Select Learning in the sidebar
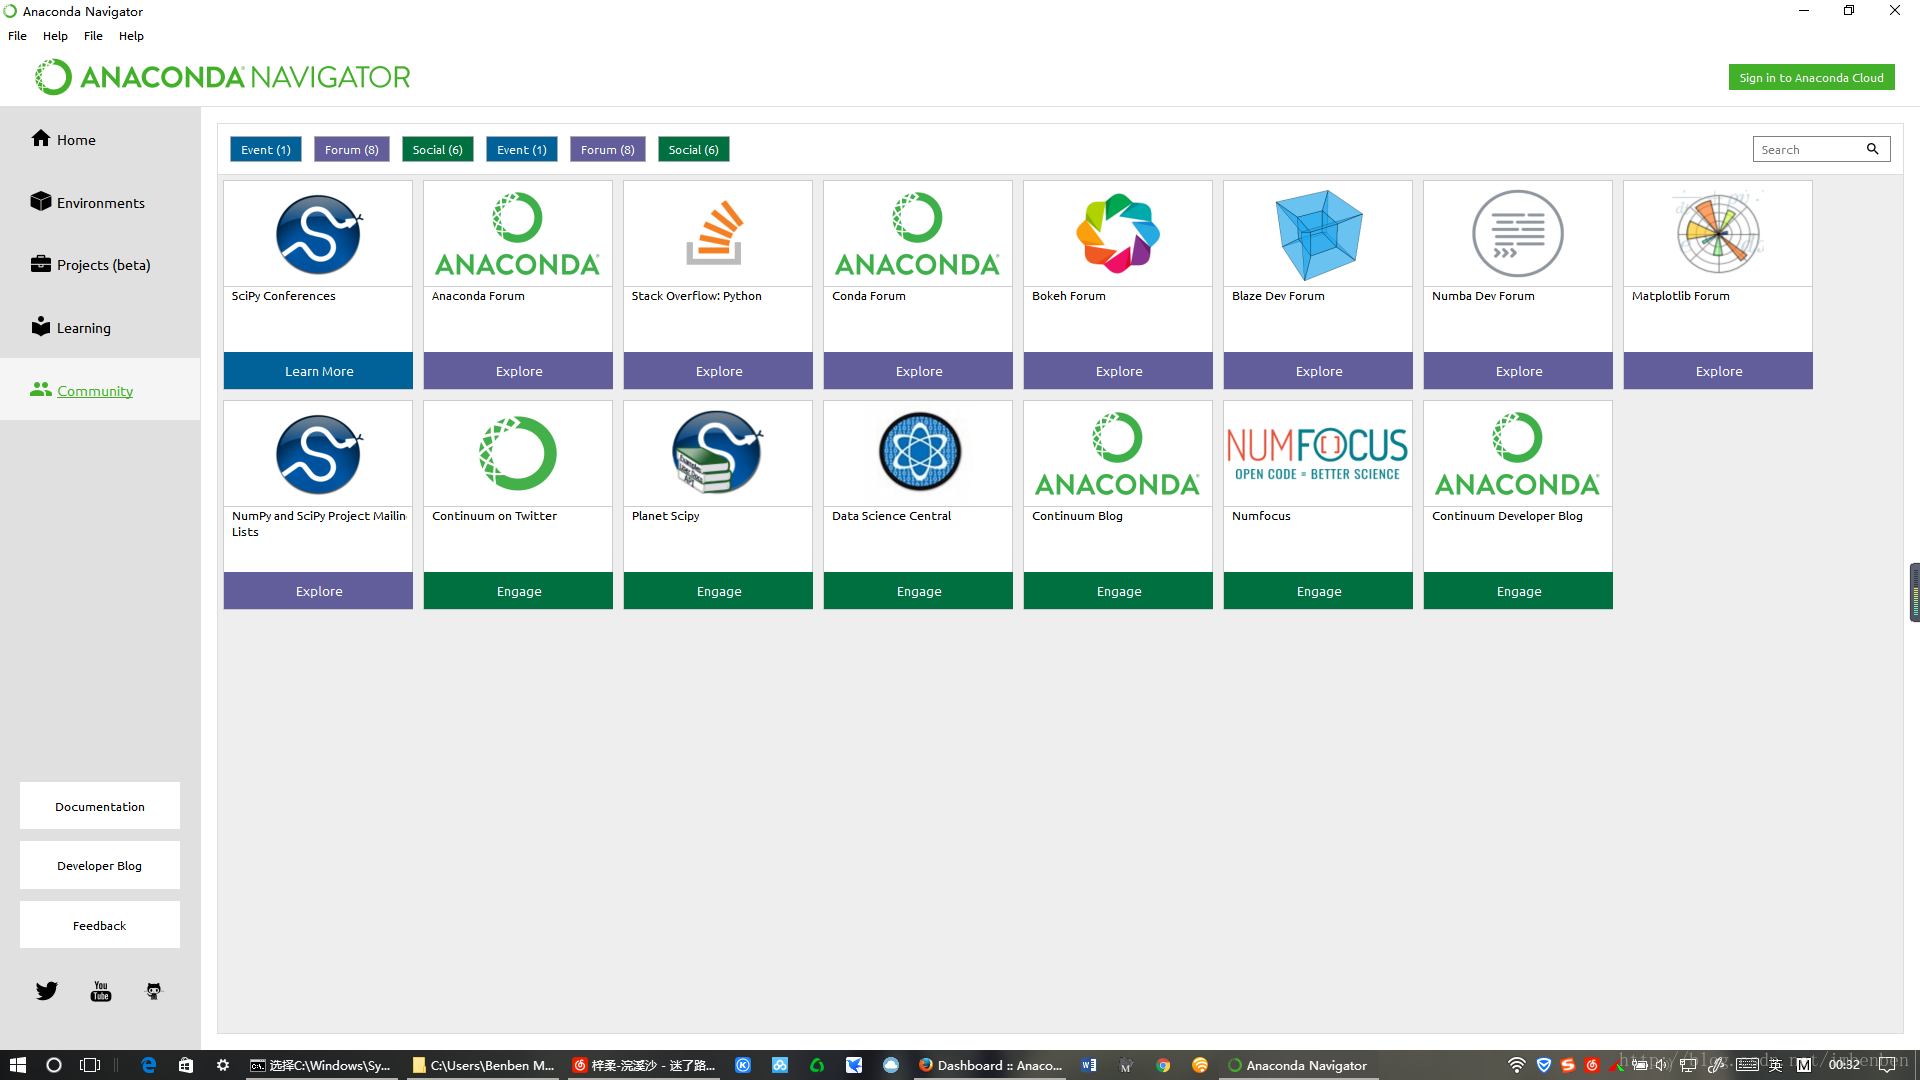The width and height of the screenshot is (1920, 1080). (x=83, y=328)
